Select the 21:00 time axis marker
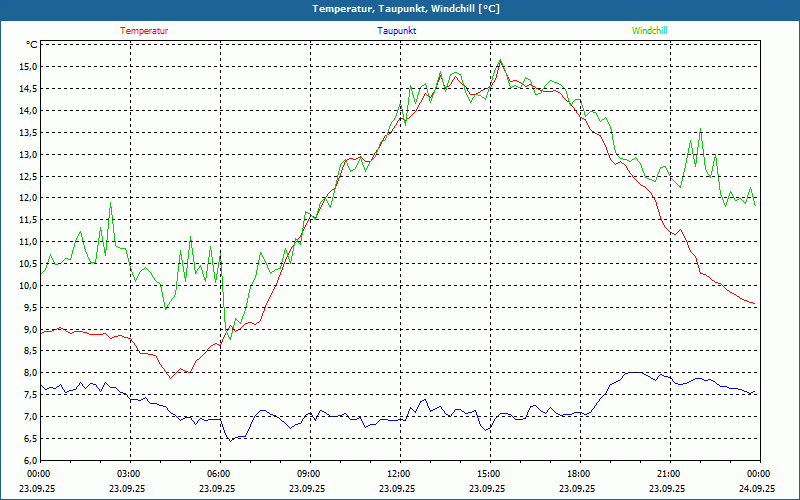This screenshot has height=500, width=800. pos(669,473)
